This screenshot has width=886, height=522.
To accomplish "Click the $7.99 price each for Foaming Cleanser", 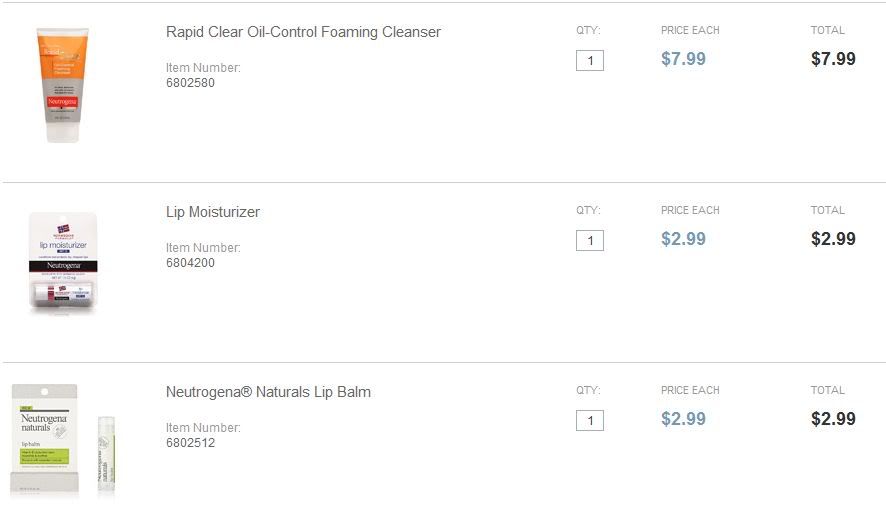I will click(683, 59).
